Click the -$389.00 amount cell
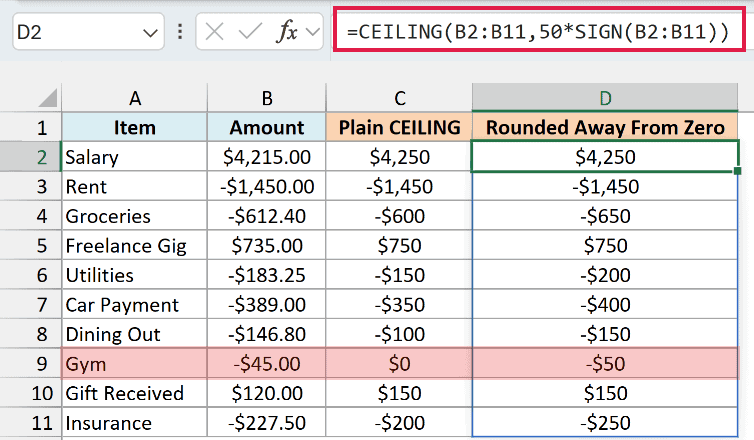The height and width of the screenshot is (440, 754). coord(266,305)
